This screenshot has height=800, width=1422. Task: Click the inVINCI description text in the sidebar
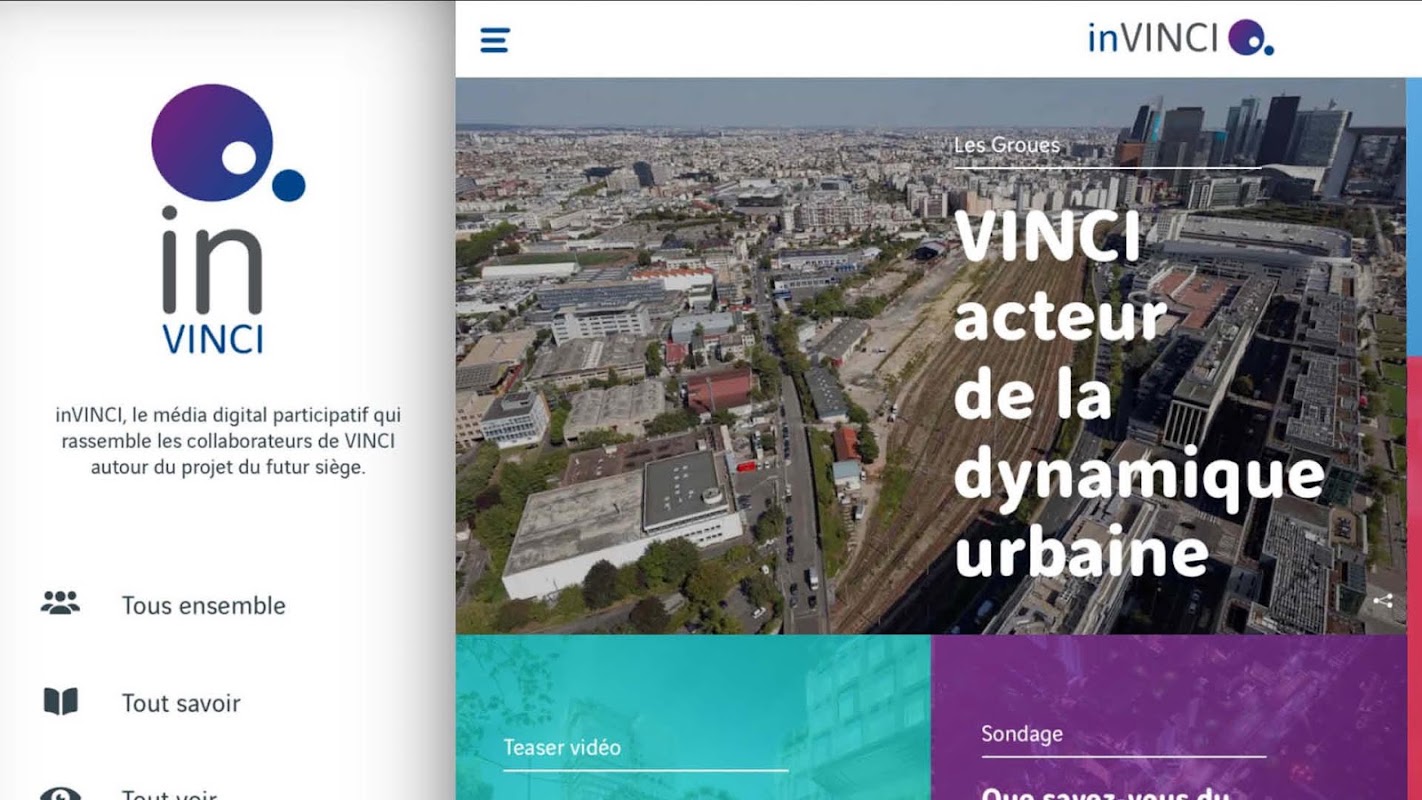point(228,440)
